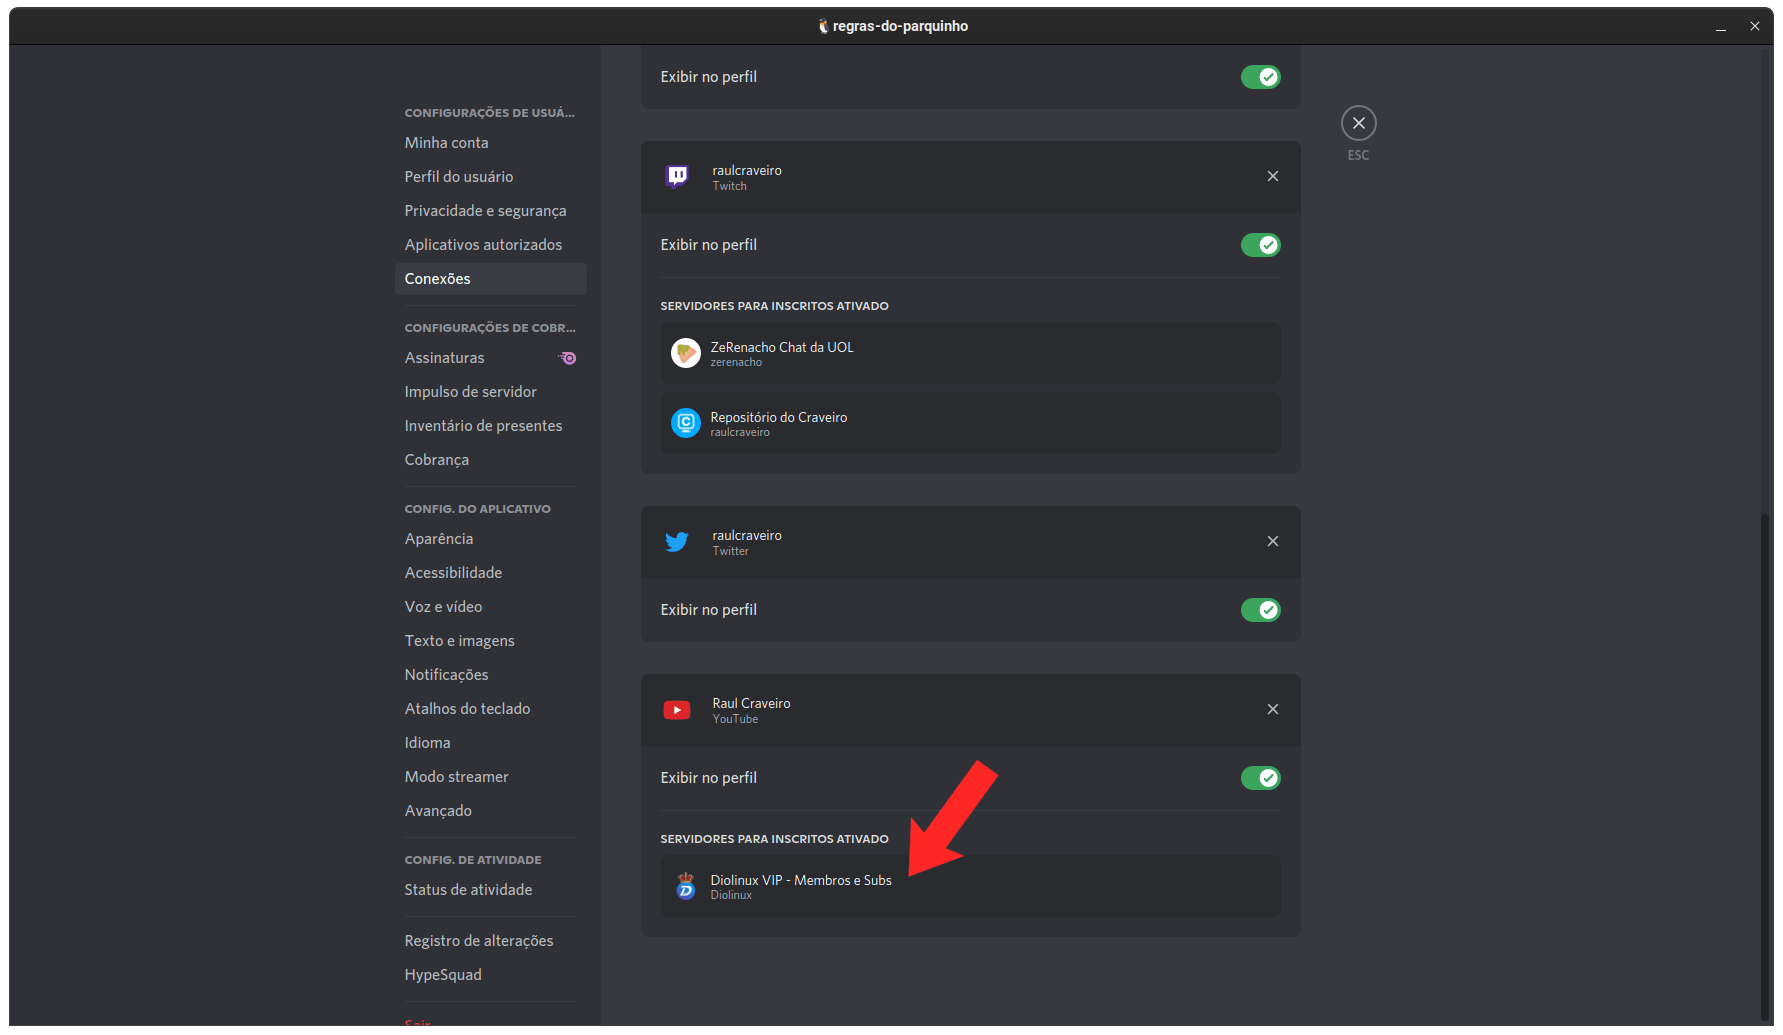The height and width of the screenshot is (1035, 1783).
Task: Open Aplicativos autorizados
Action: (490, 245)
